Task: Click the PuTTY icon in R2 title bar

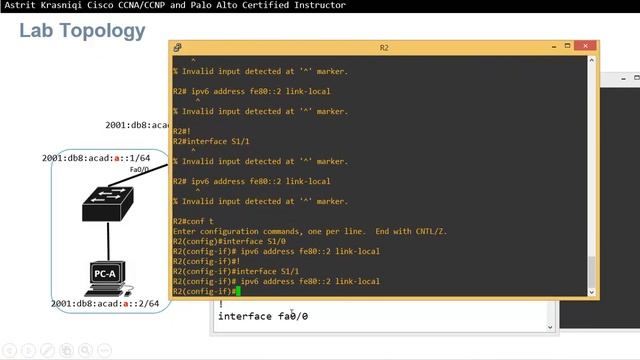Action: tap(177, 48)
